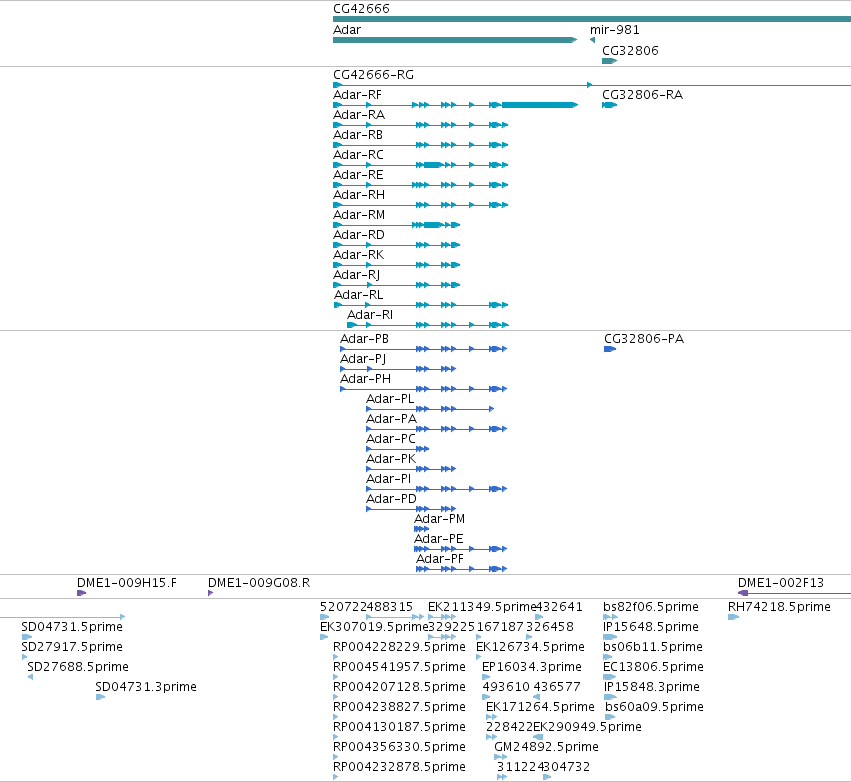Viewport: 851px width, 782px height.
Task: Select EST RH74218.5prime
Action: pos(779,607)
